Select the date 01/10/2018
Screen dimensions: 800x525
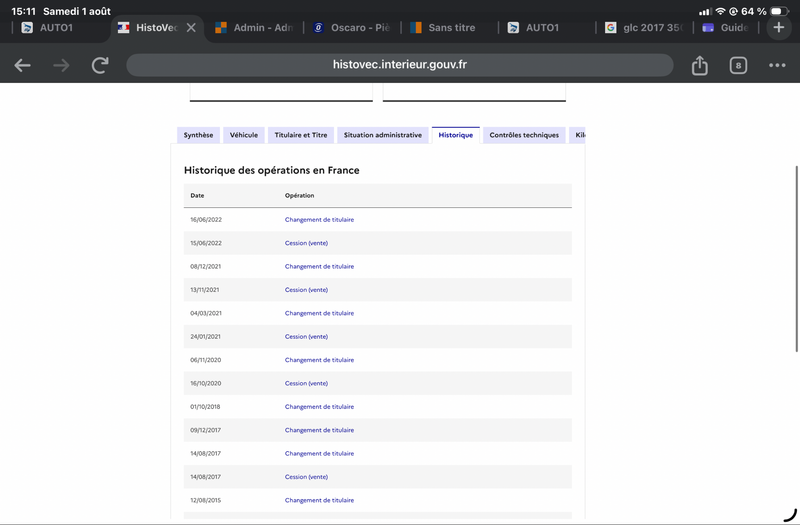205,407
